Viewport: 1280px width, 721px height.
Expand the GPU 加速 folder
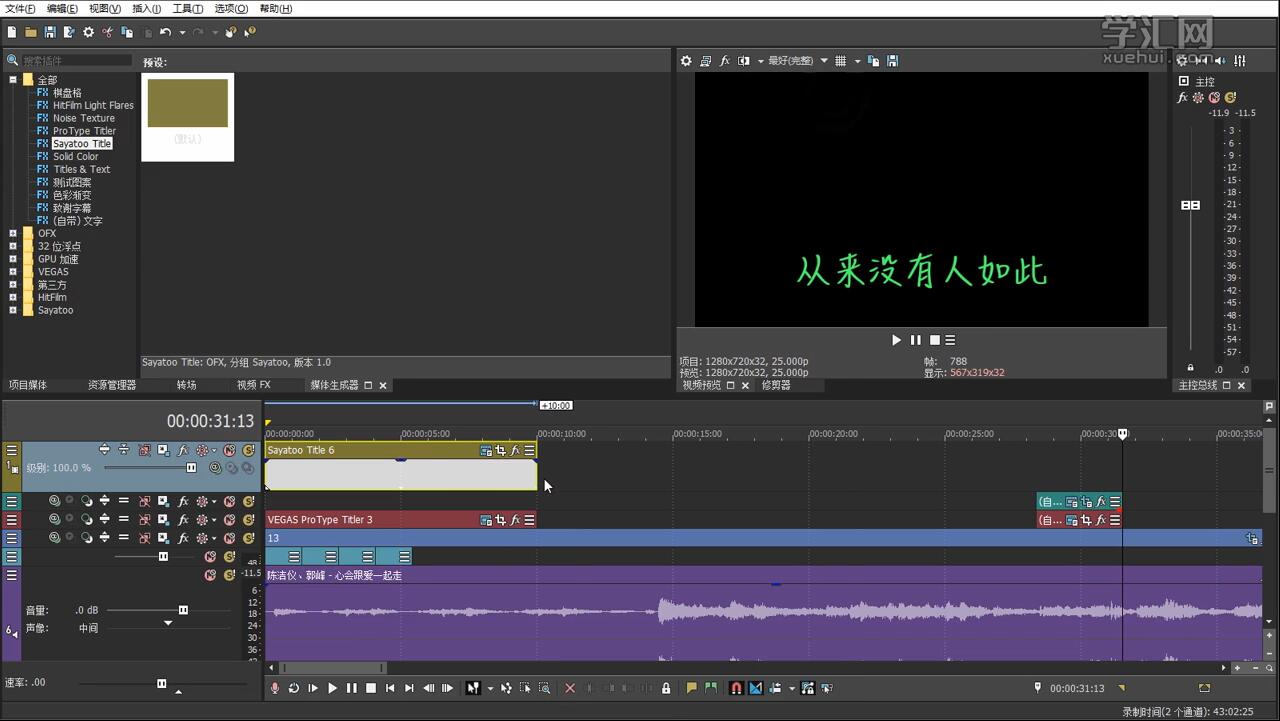tap(13, 259)
